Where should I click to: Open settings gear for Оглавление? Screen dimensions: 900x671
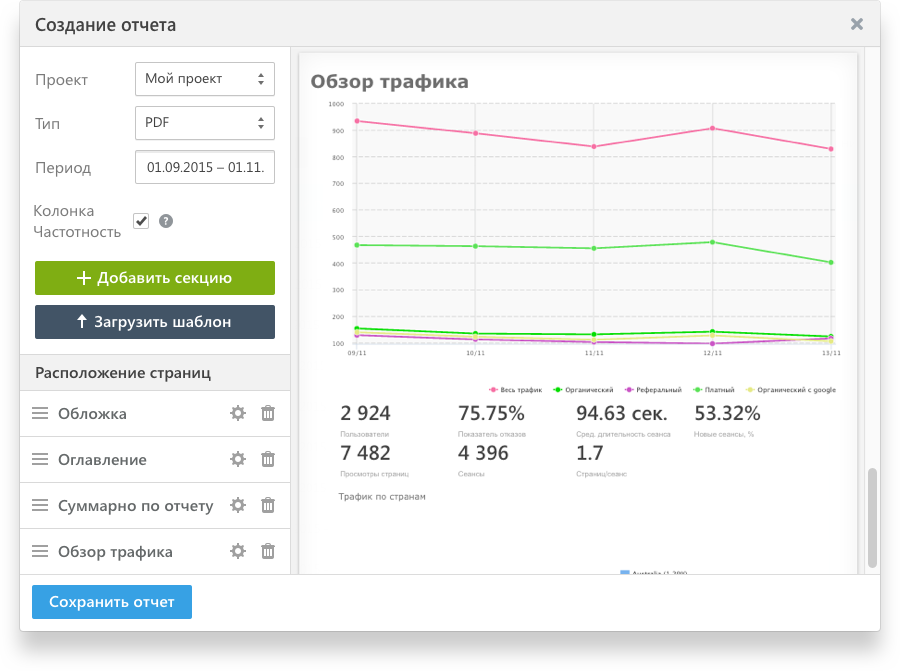point(238,459)
